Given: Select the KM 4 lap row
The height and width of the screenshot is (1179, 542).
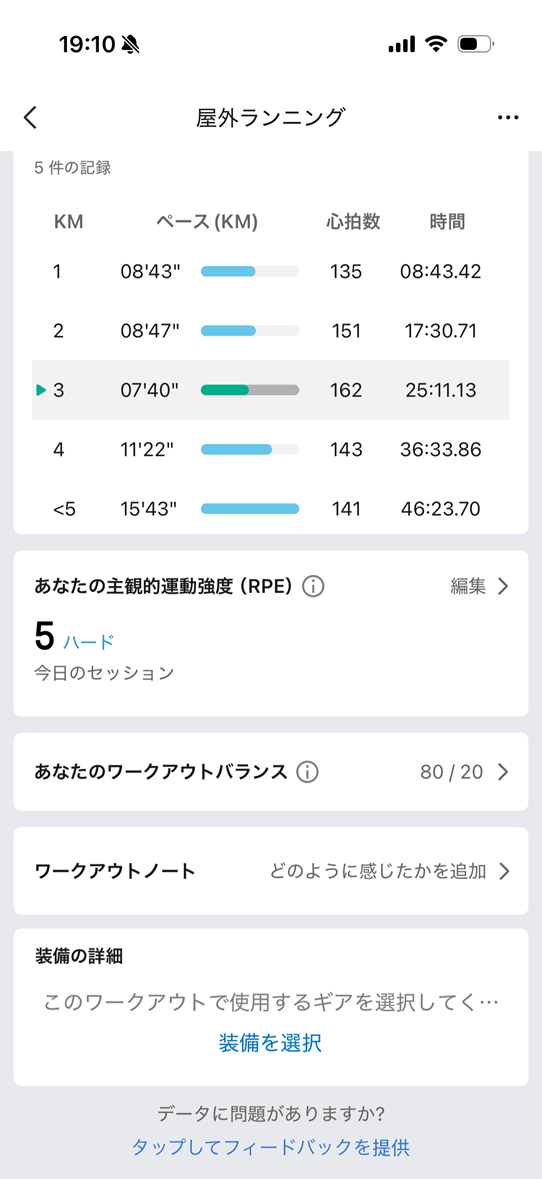Looking at the screenshot, I should tap(271, 450).
